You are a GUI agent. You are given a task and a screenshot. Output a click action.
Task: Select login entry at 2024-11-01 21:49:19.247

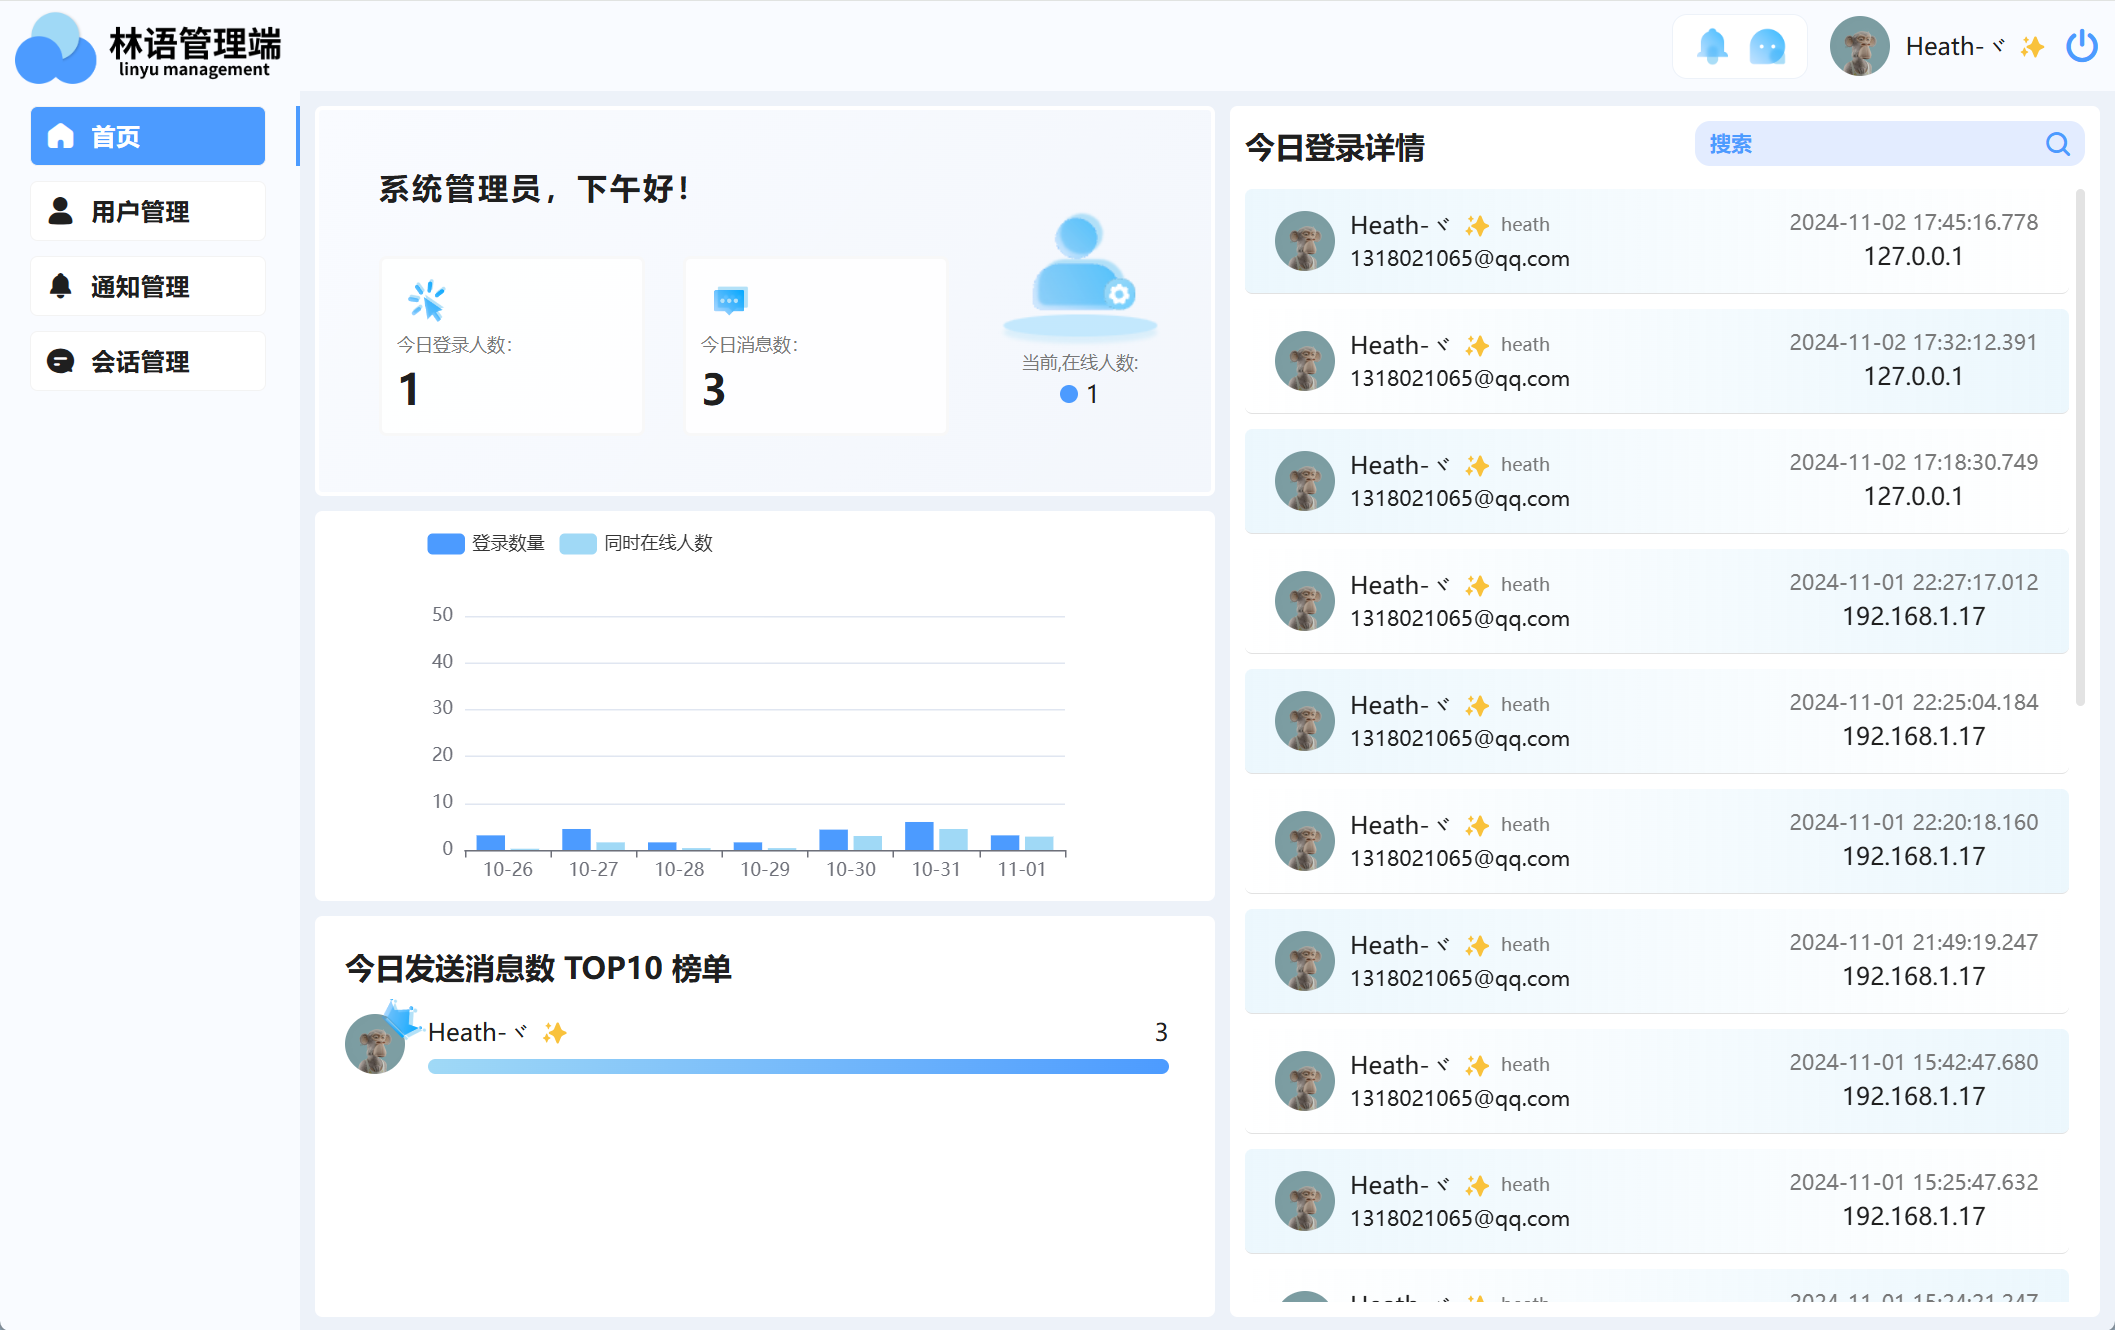click(1656, 961)
